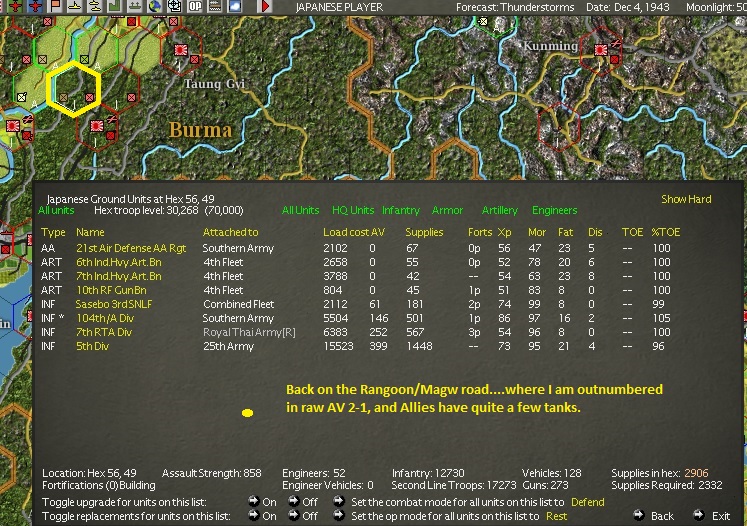Image resolution: width=747 pixels, height=526 pixels.
Task: Click Japanese unit counter near Kunming
Action: [x=601, y=49]
